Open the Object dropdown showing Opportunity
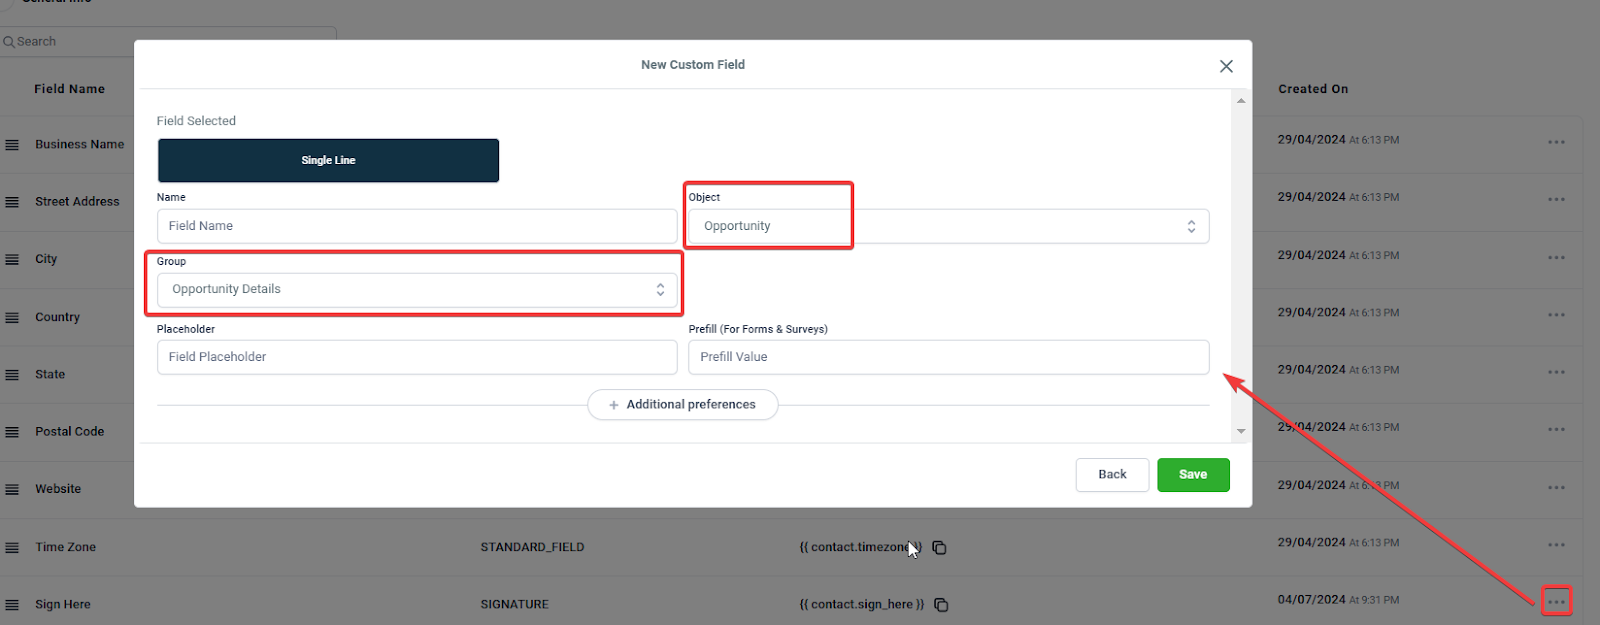 (948, 226)
